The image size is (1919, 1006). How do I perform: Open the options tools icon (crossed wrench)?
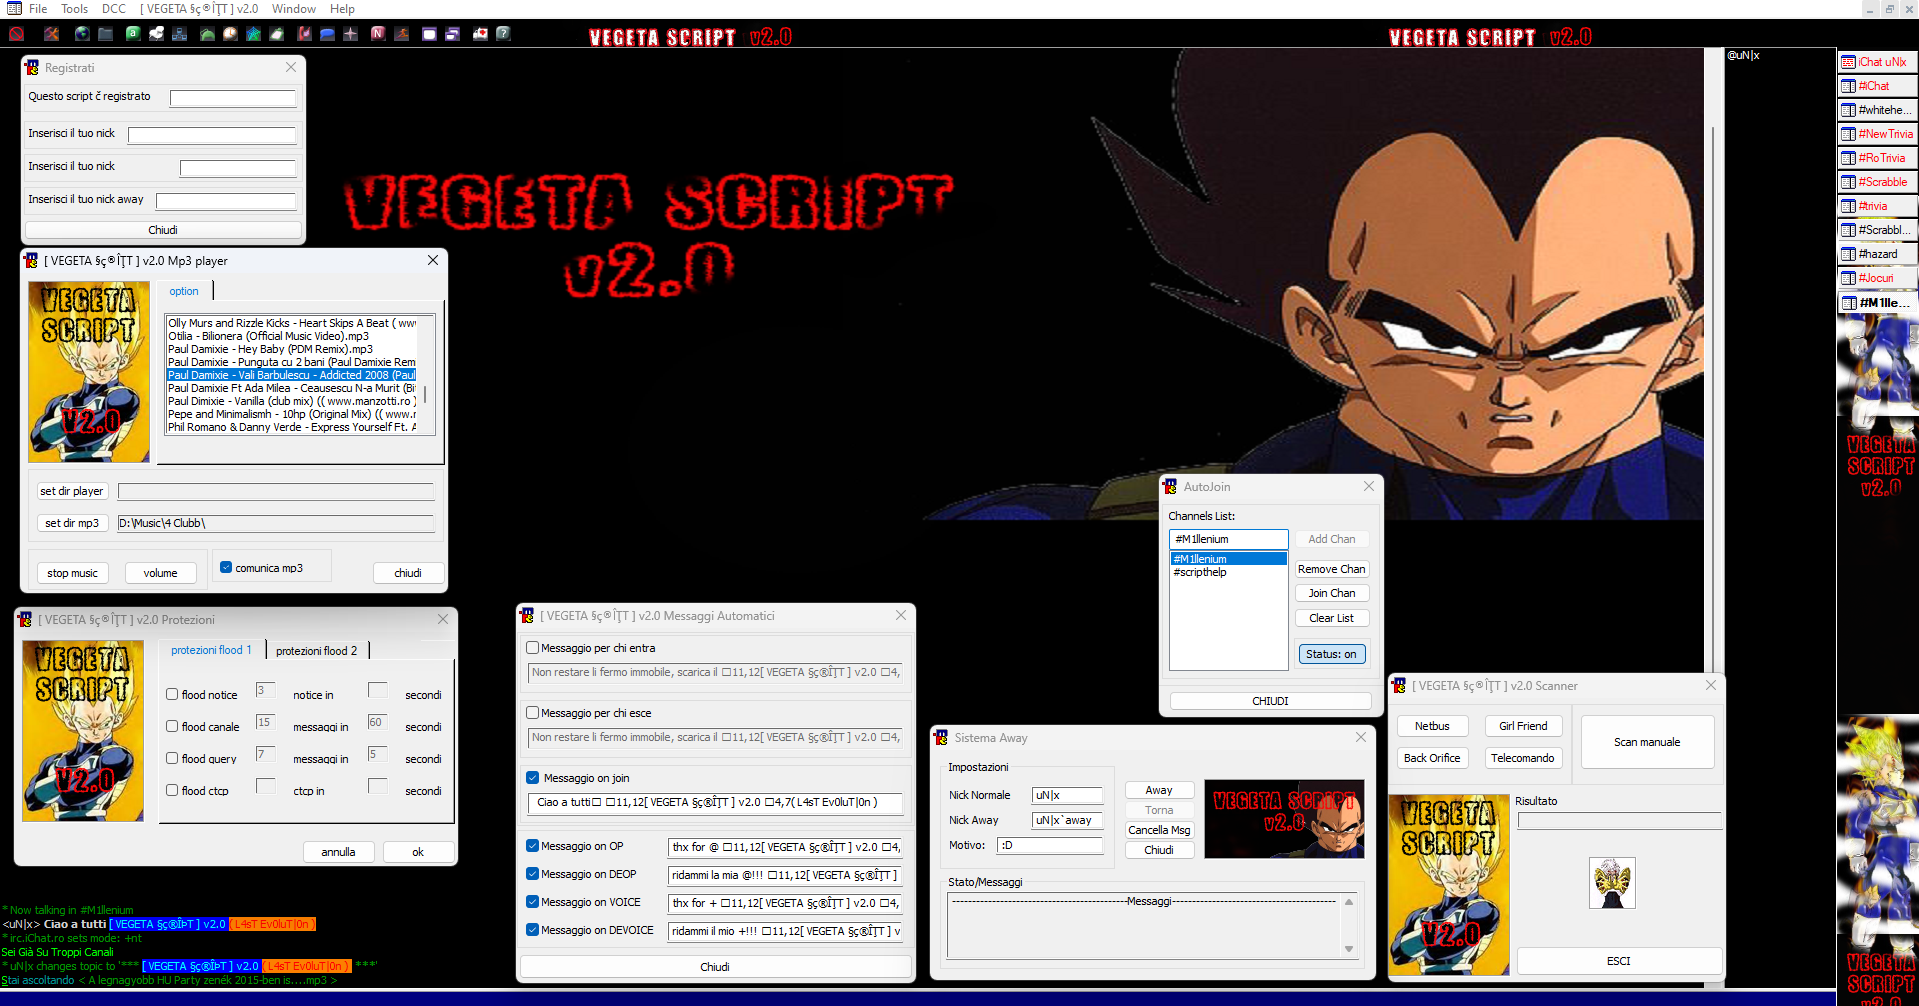(52, 34)
